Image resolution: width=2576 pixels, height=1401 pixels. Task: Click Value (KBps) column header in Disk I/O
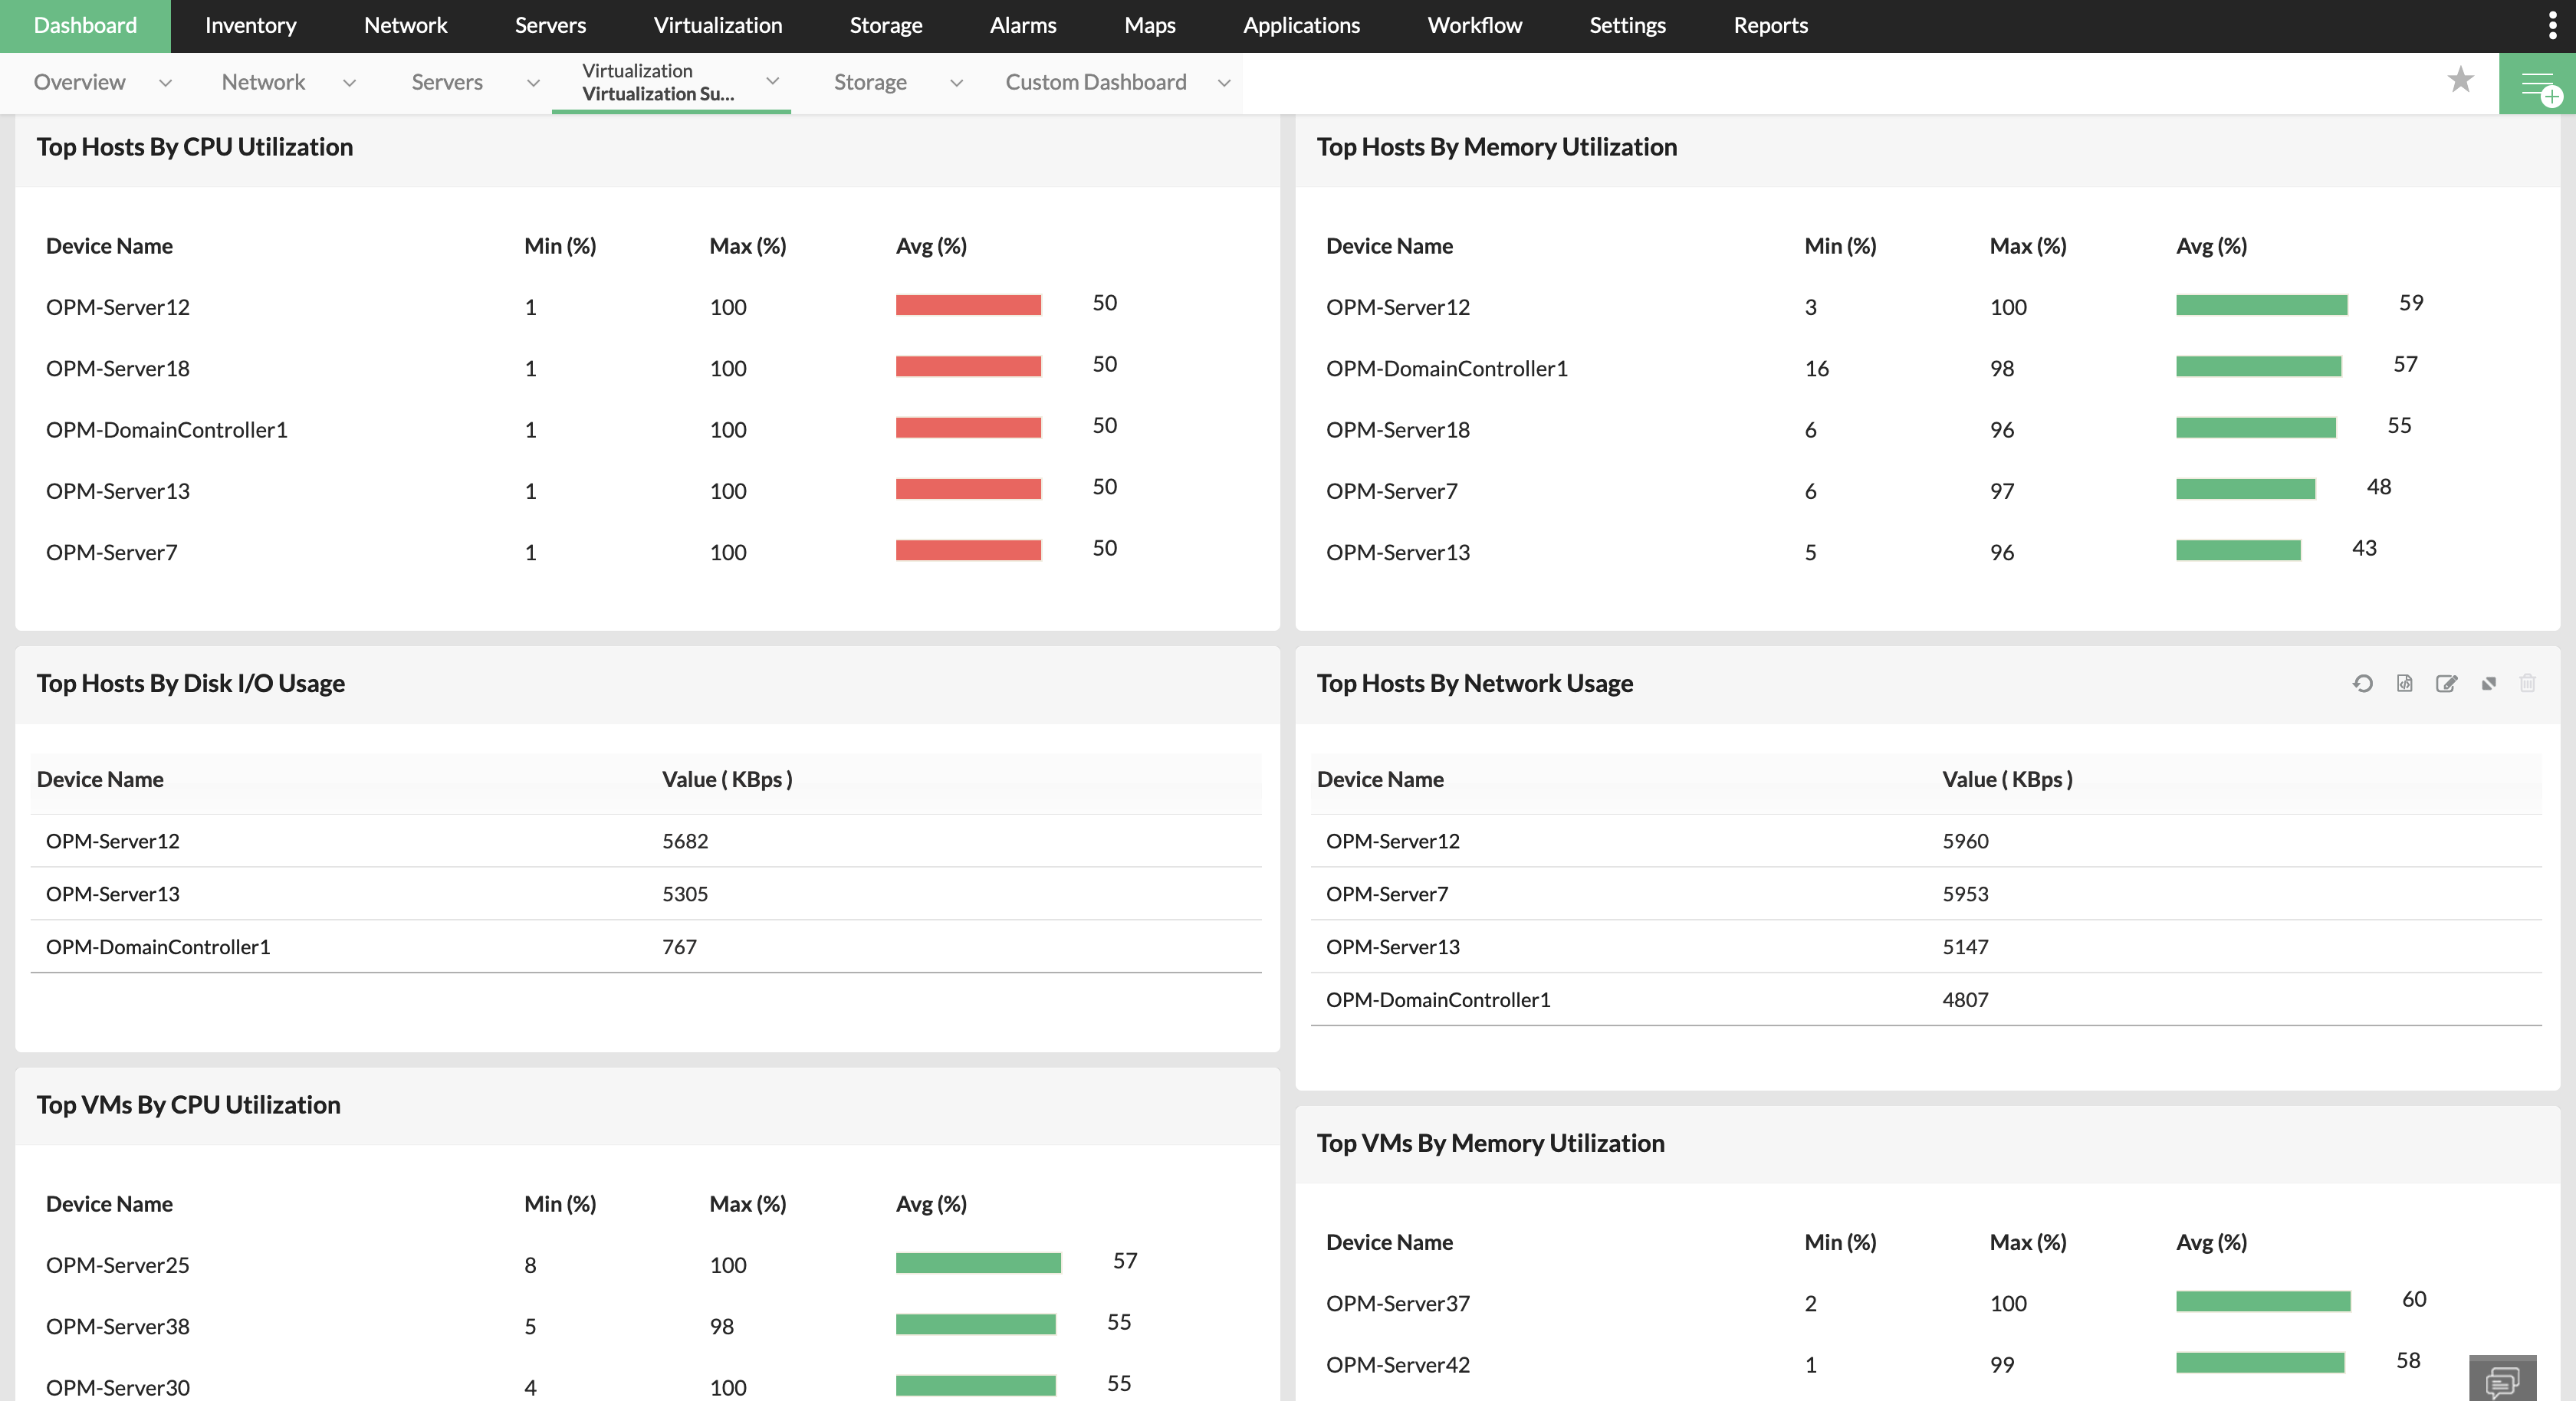726,780
